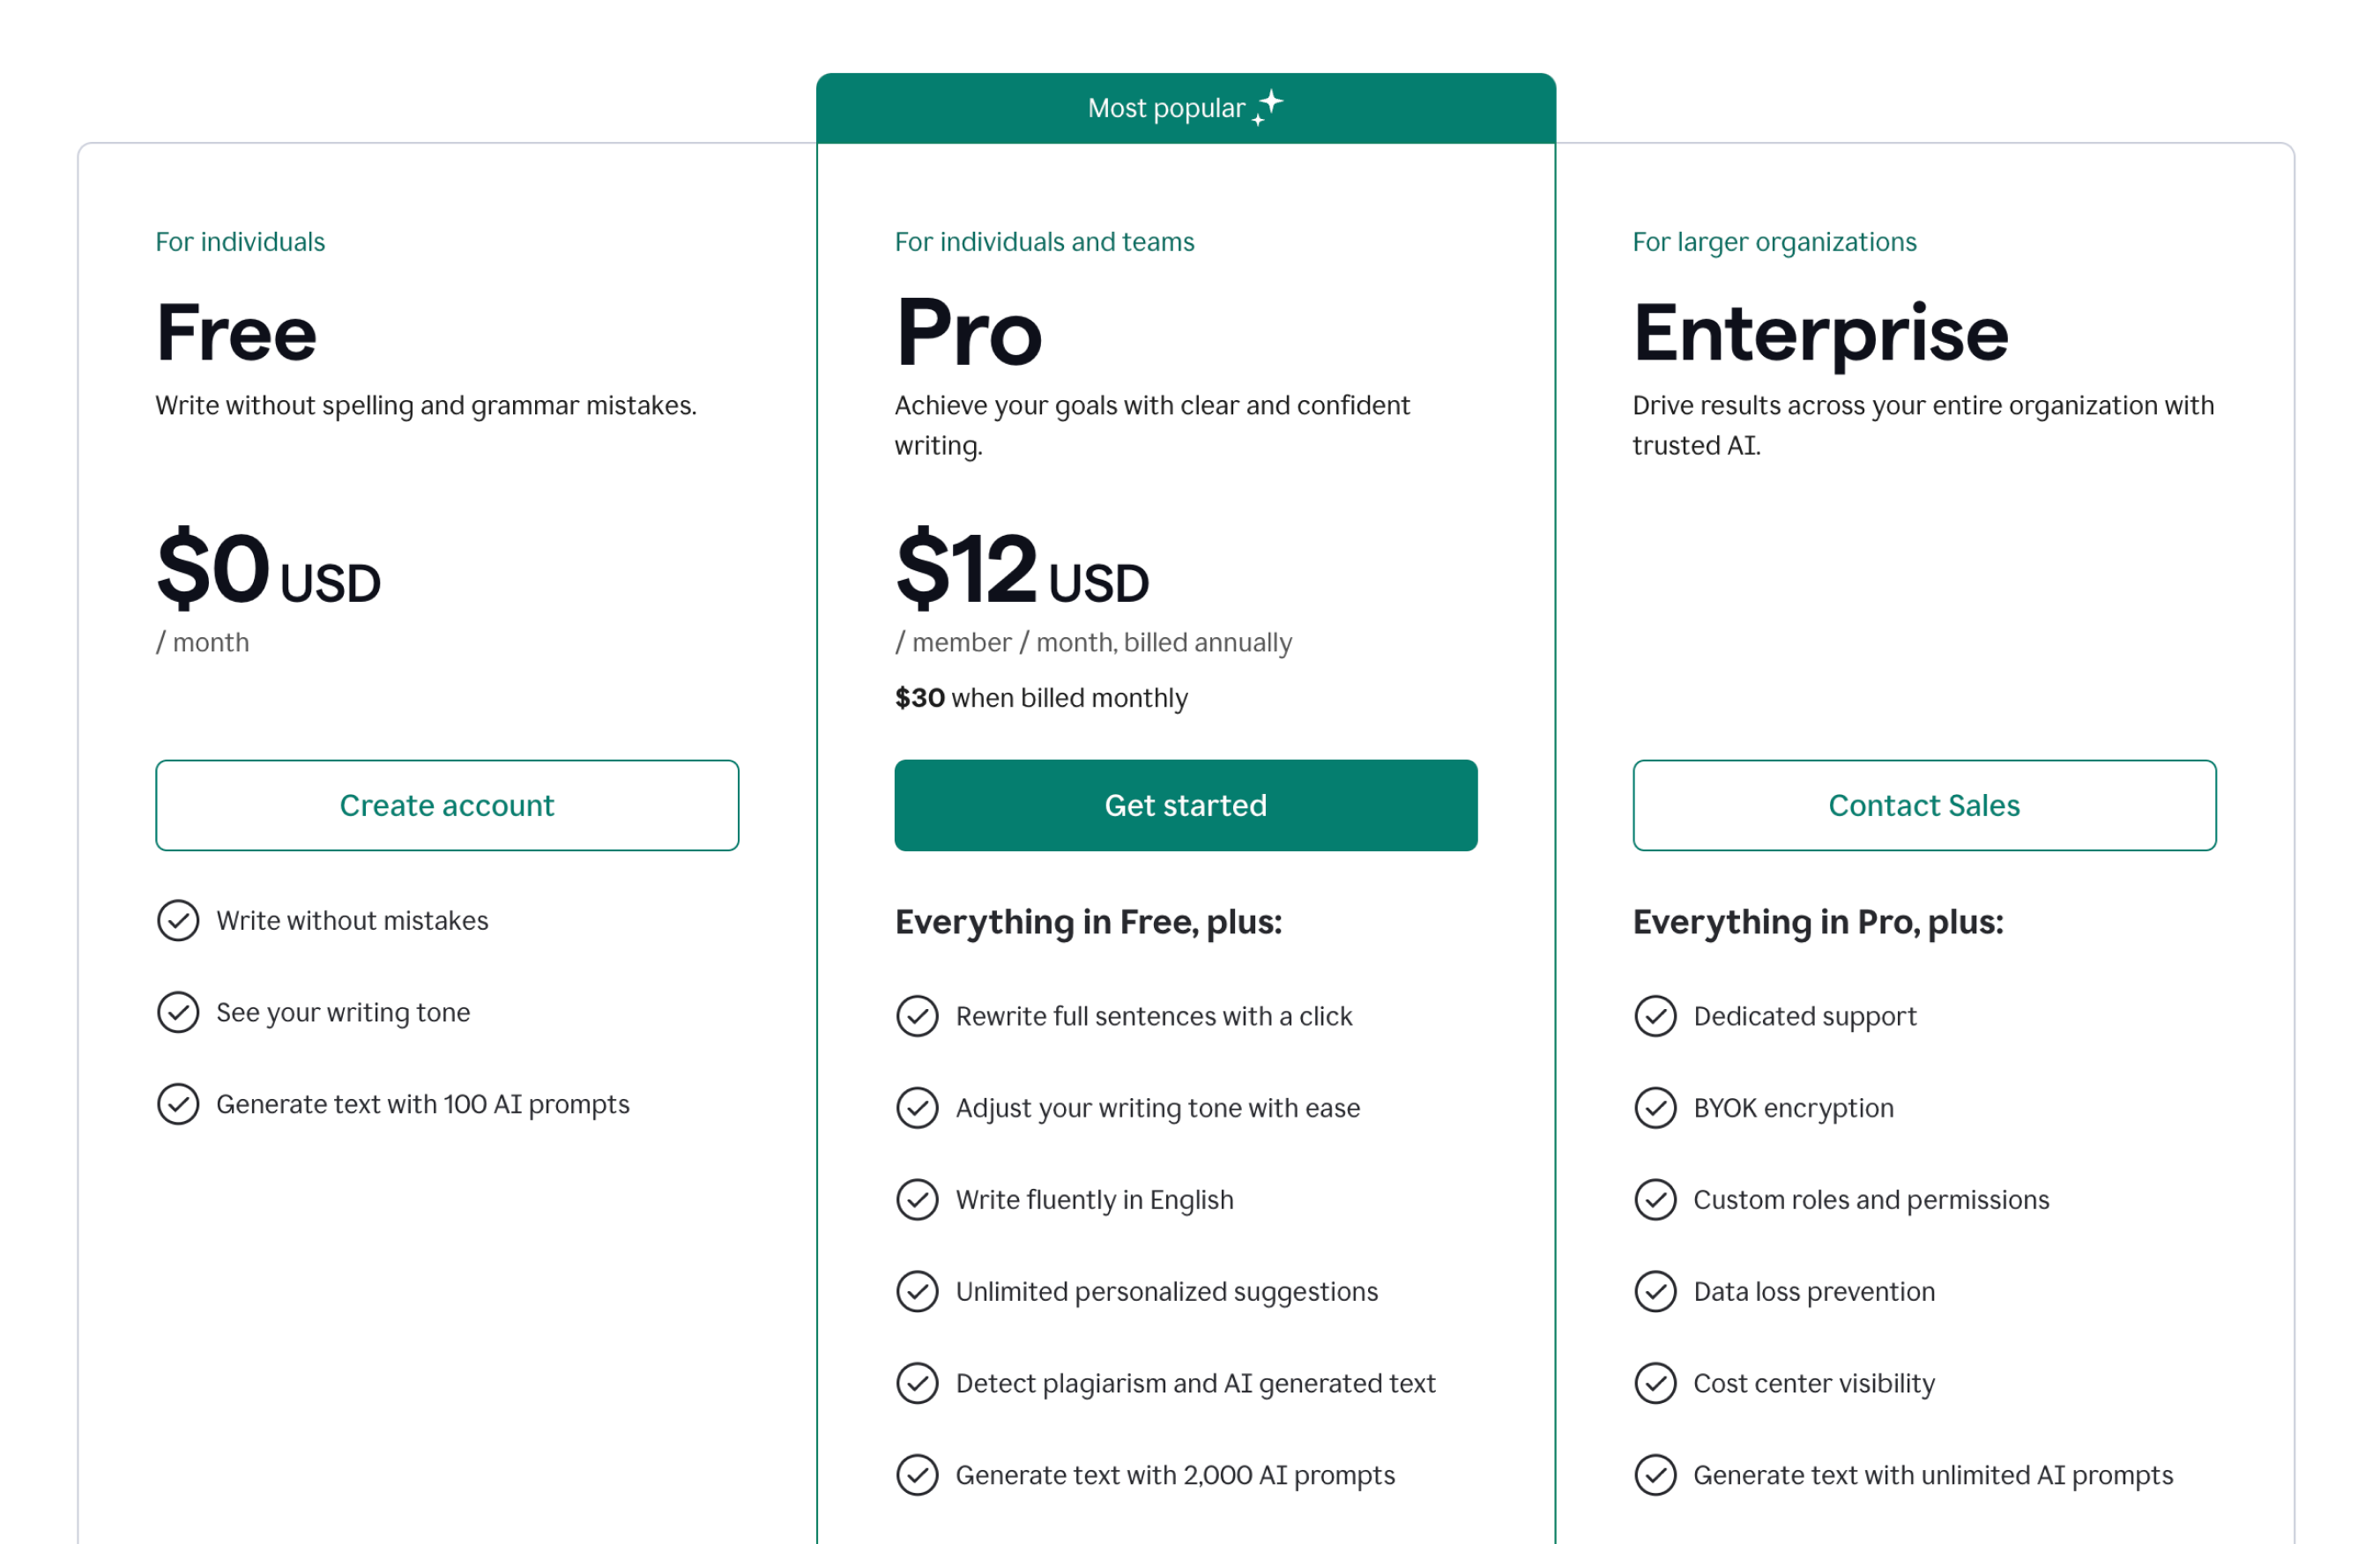Select the Pro plan heading
This screenshot has width=2380, height=1544.
pos(968,333)
